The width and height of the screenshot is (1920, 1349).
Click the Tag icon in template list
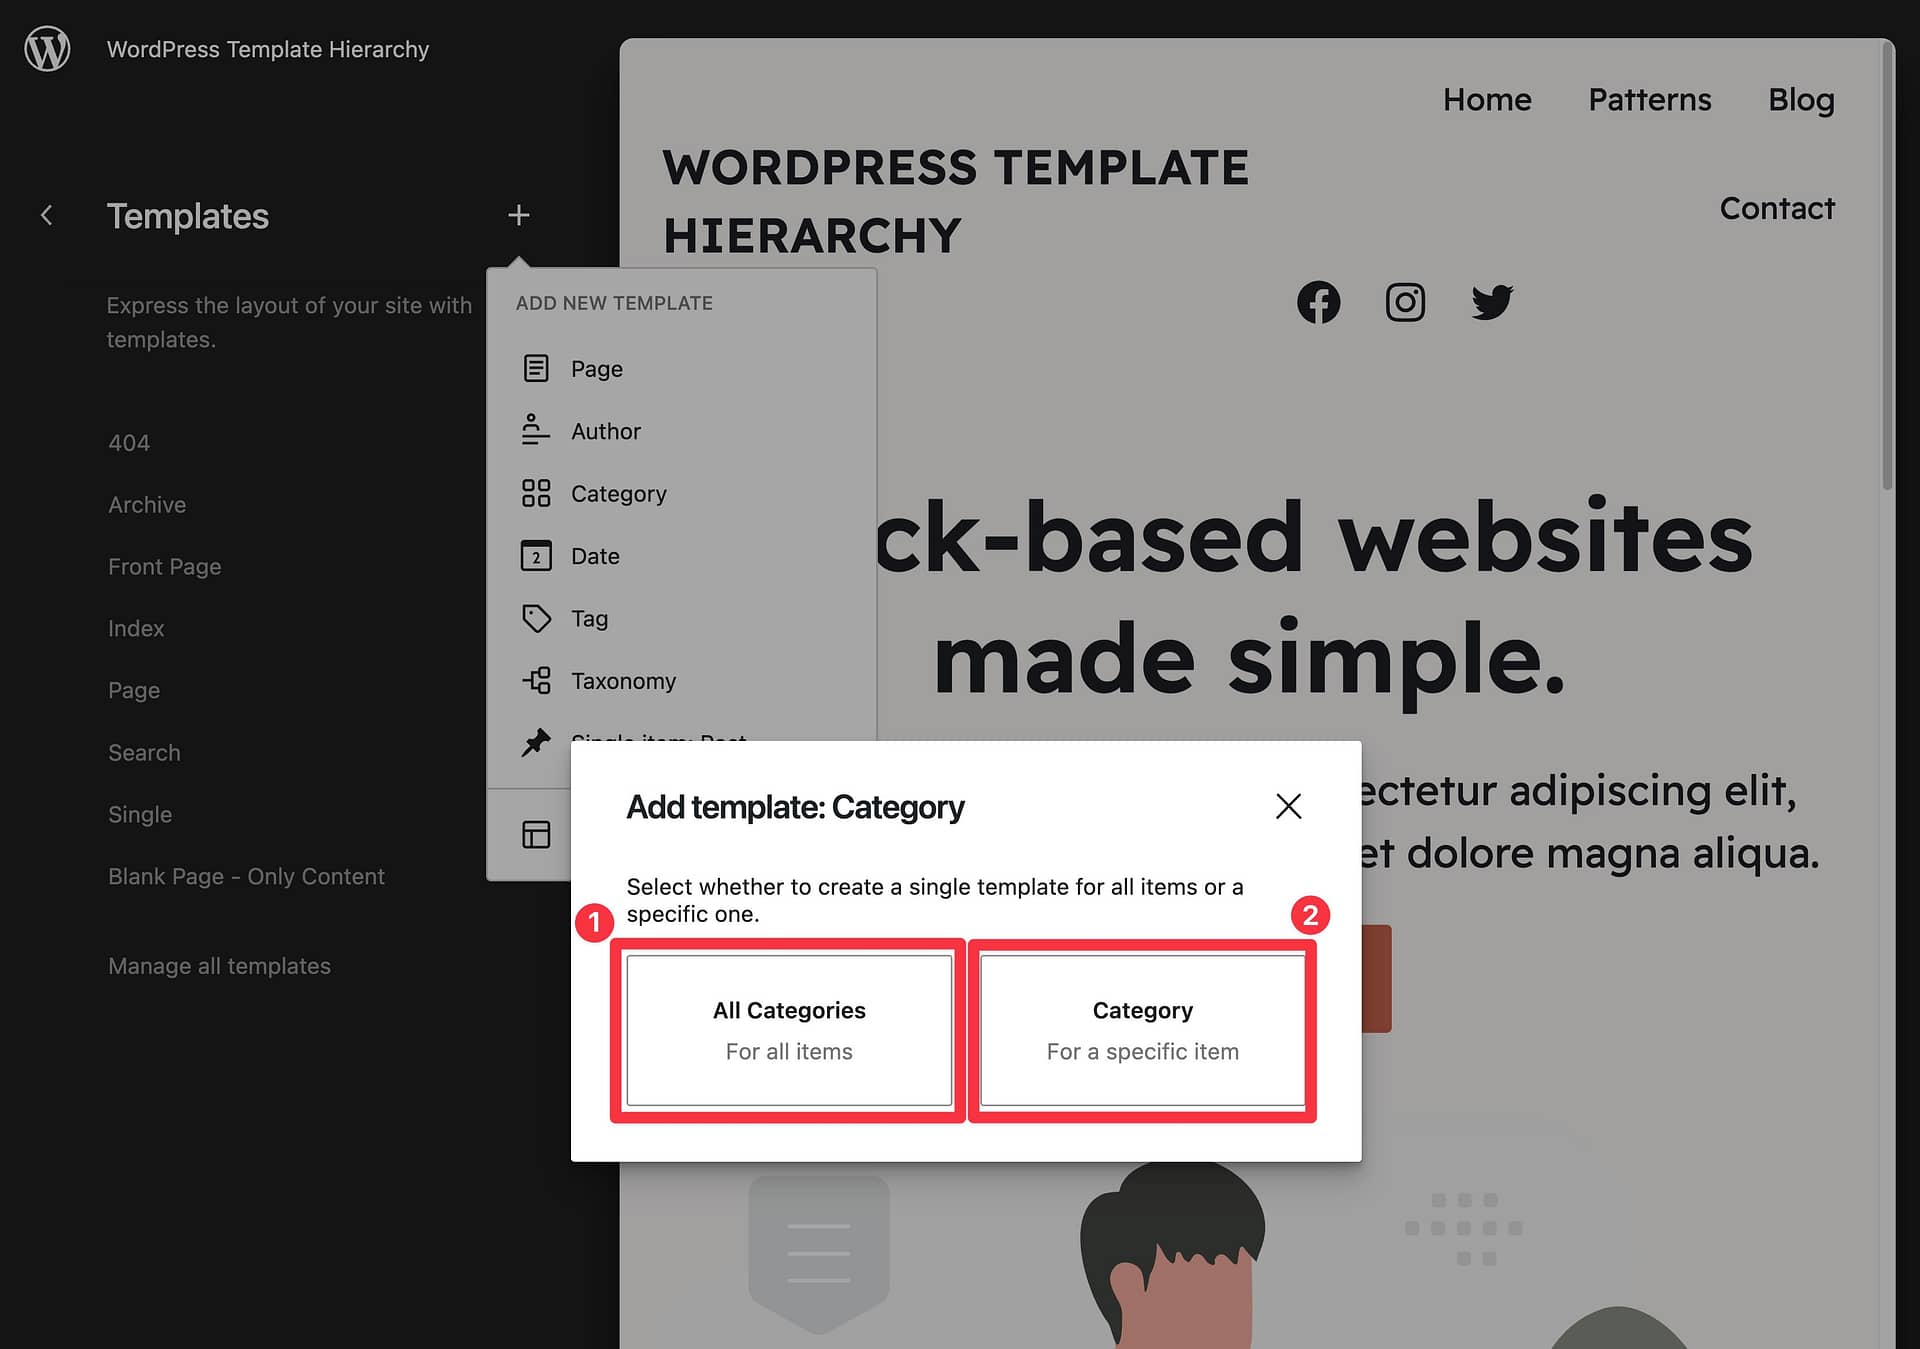click(536, 618)
